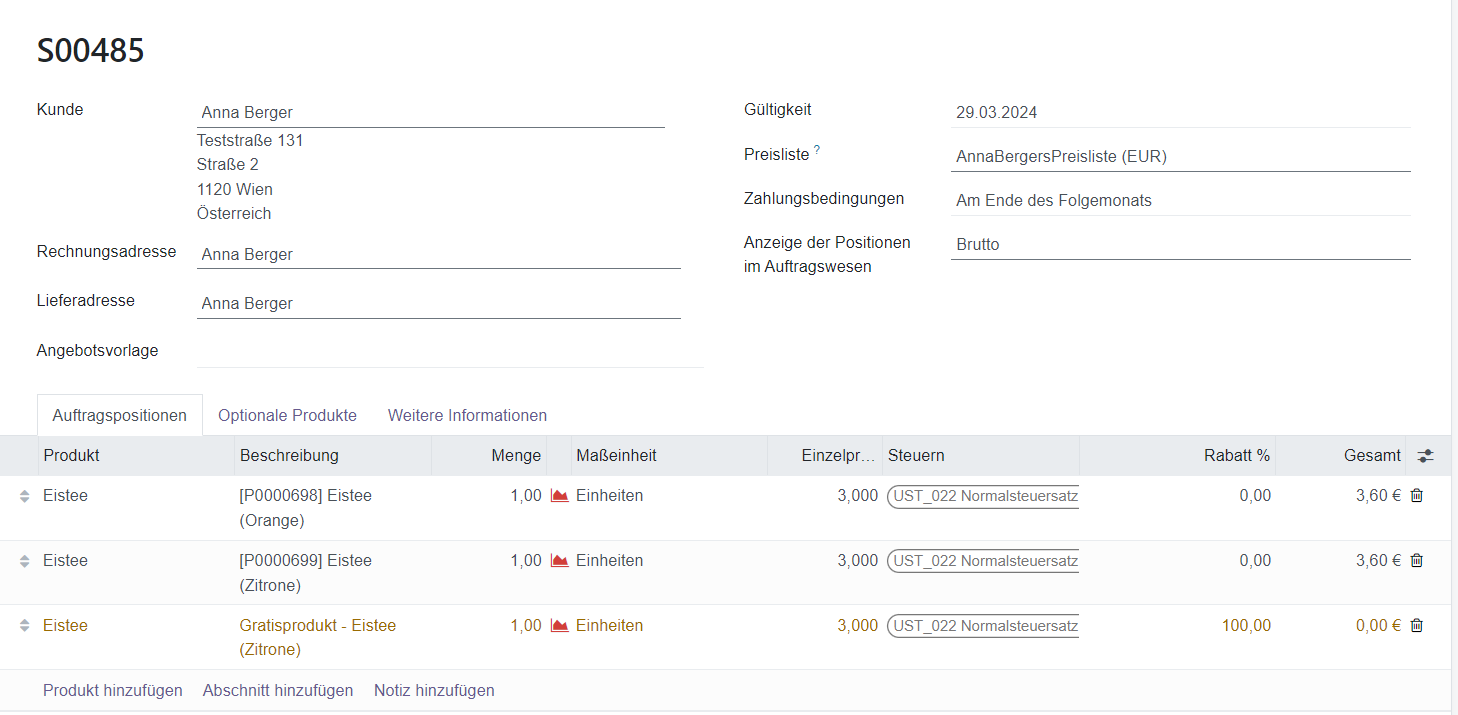Open the Angebotsvorlage dropdown field

[x=450, y=352]
